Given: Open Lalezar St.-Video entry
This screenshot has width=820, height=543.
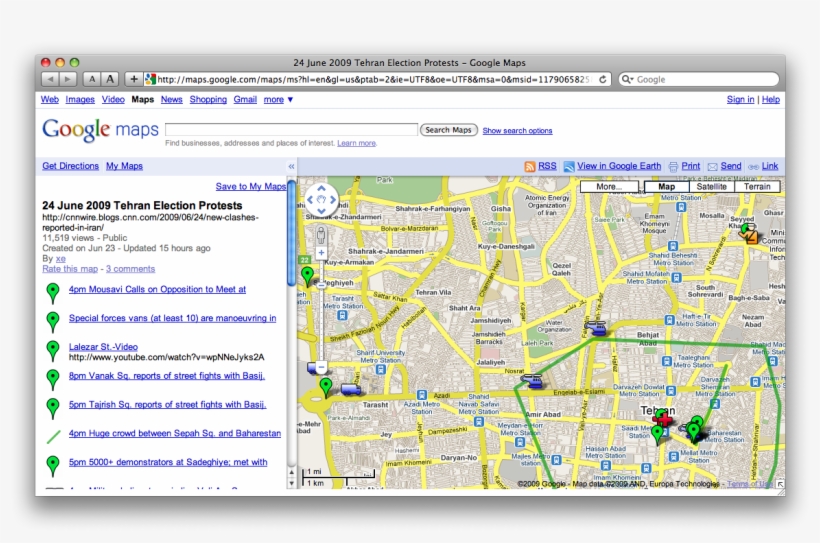Looking at the screenshot, I should [x=103, y=347].
